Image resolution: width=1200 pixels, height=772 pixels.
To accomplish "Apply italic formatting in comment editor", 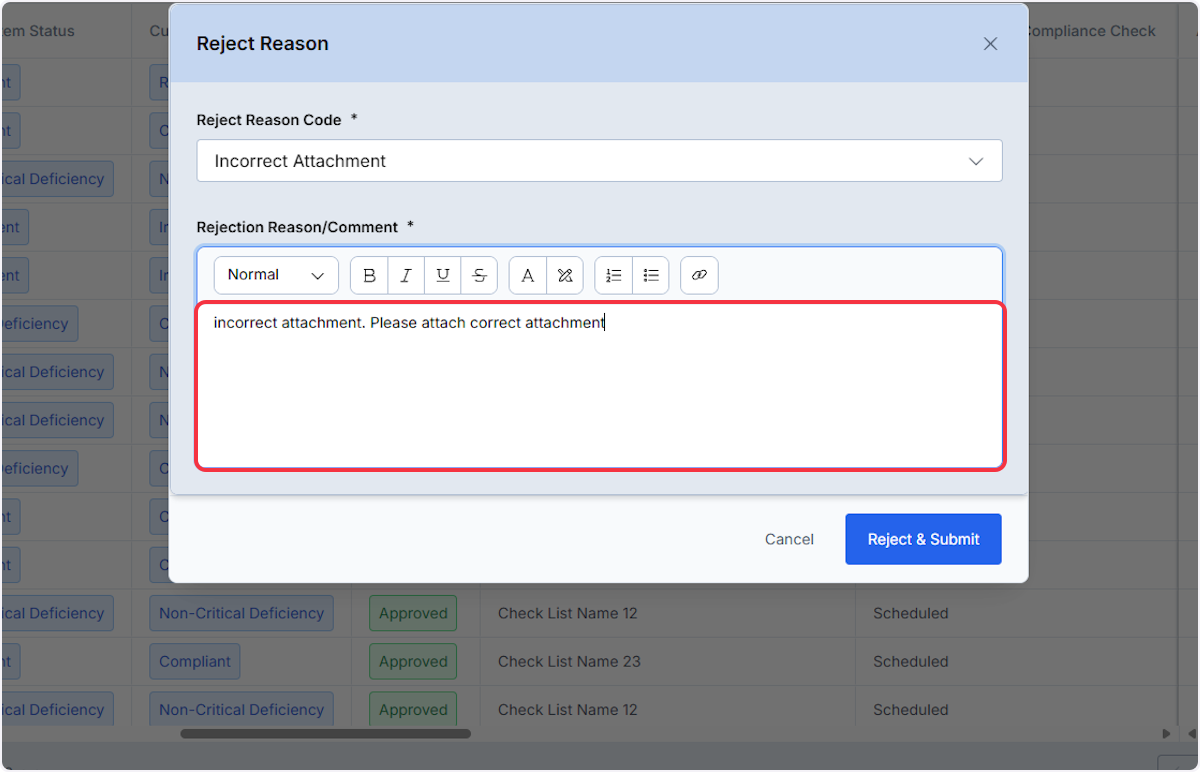I will [406, 275].
